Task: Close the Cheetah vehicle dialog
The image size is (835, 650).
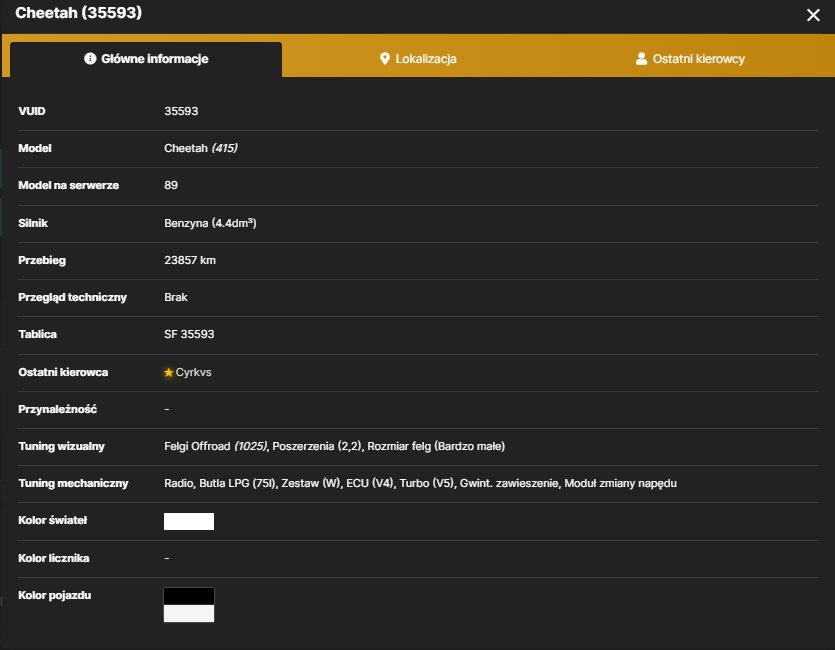Action: [813, 15]
